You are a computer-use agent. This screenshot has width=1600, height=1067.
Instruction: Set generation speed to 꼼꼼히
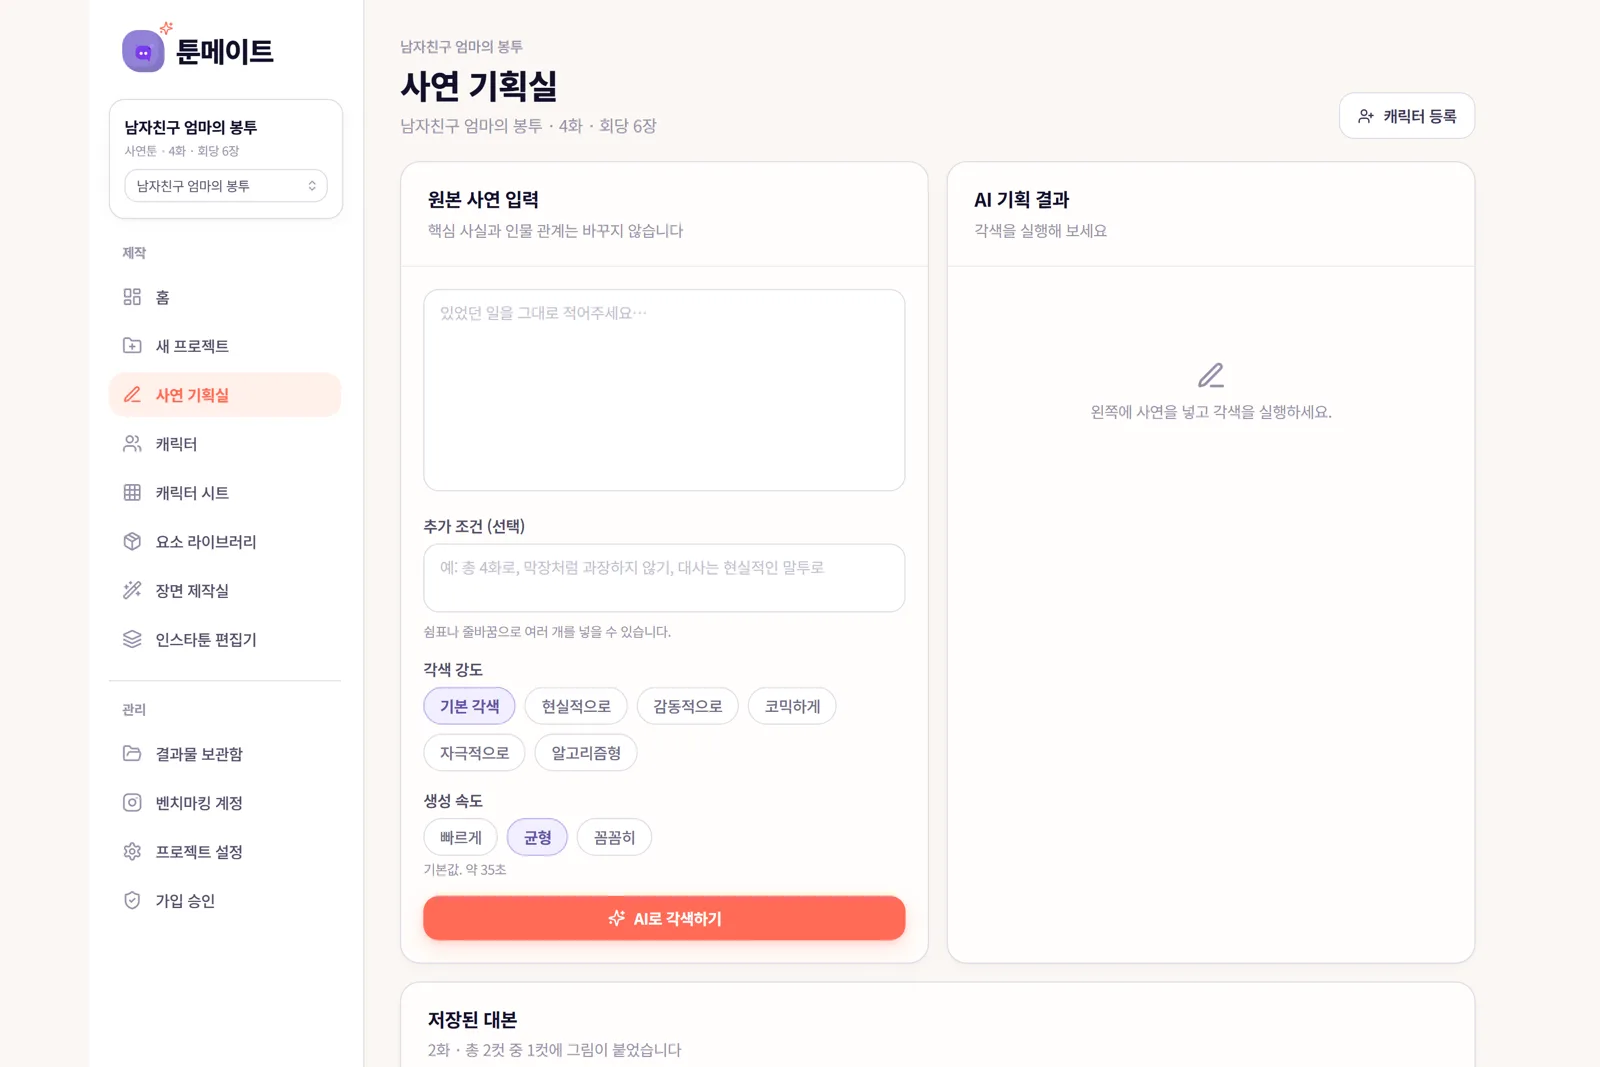click(614, 837)
